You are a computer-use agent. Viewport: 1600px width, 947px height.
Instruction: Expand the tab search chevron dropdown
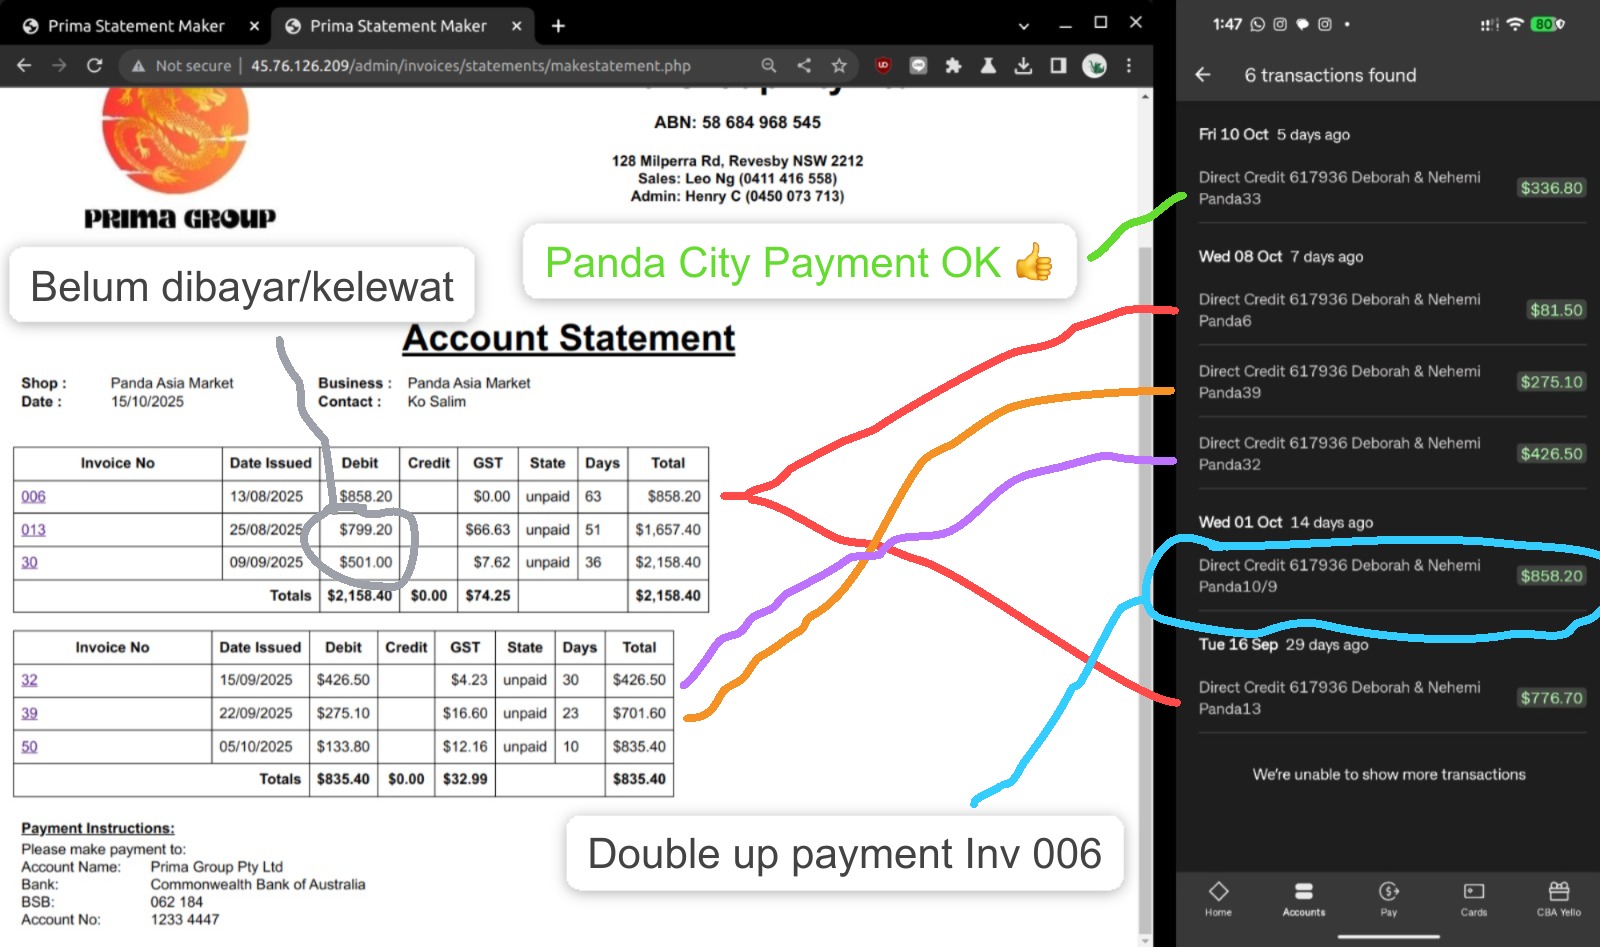point(1023,26)
